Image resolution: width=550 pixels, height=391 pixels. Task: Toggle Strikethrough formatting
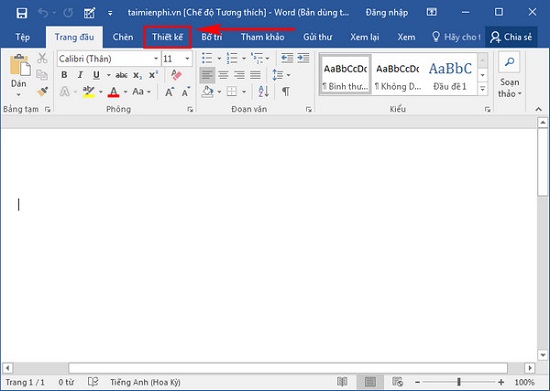pos(121,75)
